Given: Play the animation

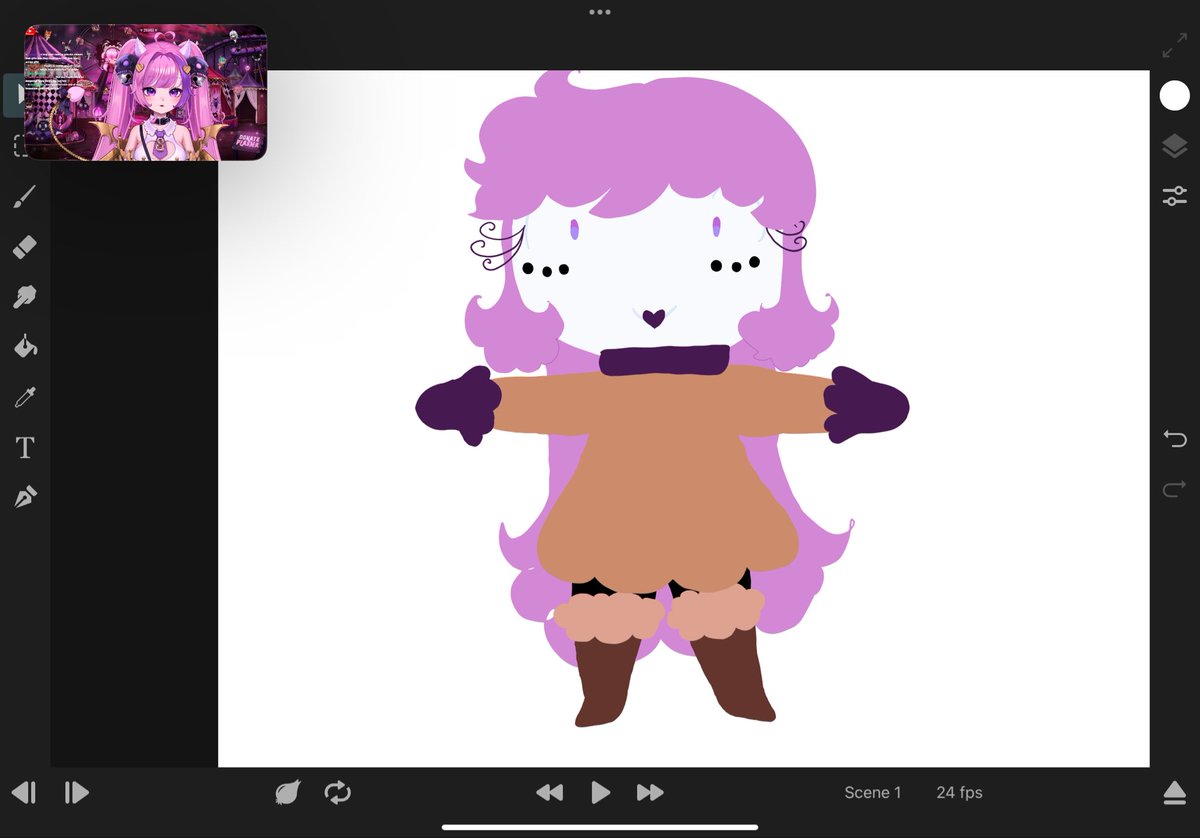Looking at the screenshot, I should click(600, 793).
